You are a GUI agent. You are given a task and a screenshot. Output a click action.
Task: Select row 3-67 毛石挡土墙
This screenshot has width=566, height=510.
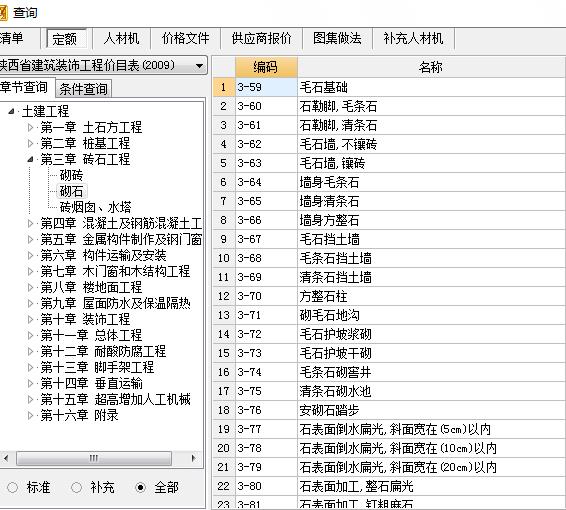[x=389, y=239]
